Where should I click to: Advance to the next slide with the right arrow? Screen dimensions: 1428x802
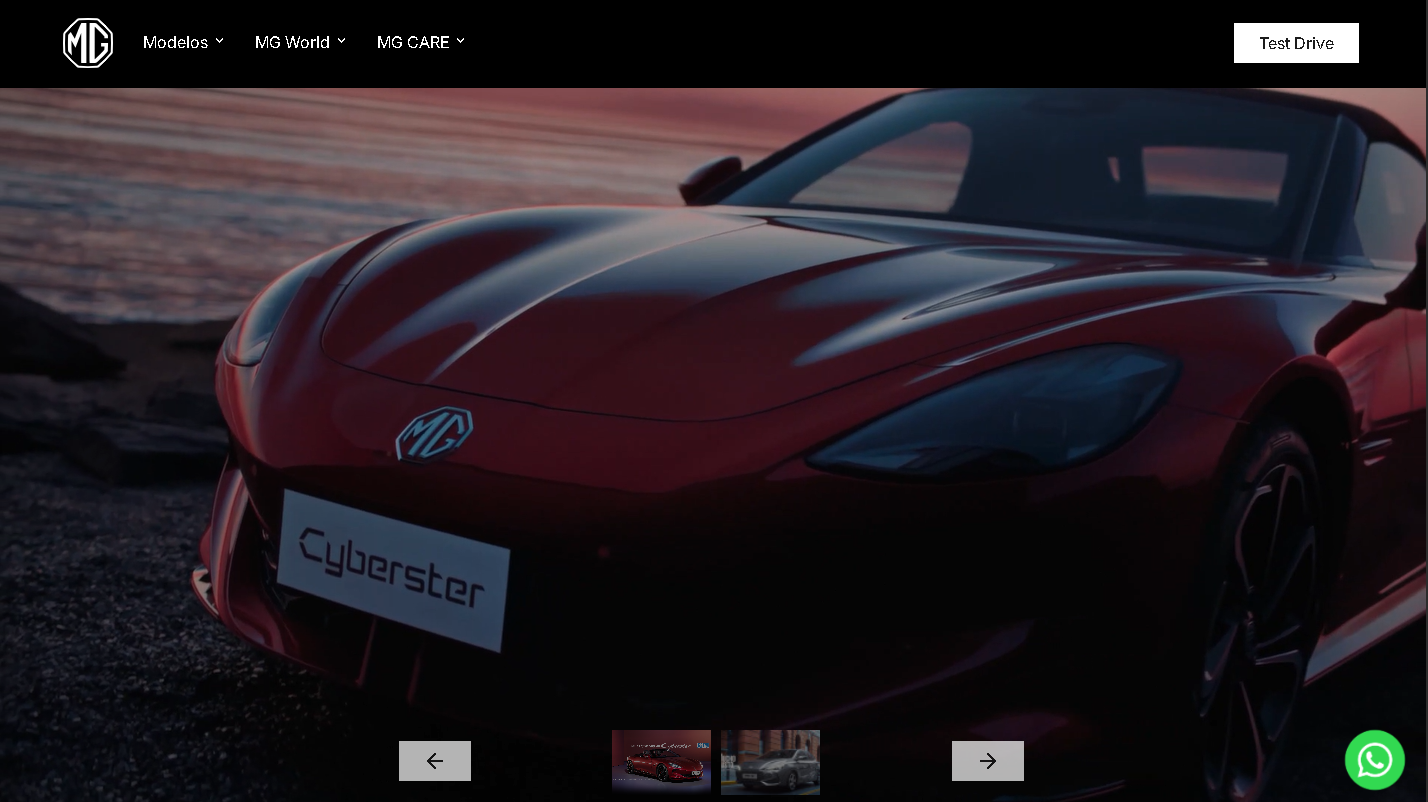pos(988,761)
